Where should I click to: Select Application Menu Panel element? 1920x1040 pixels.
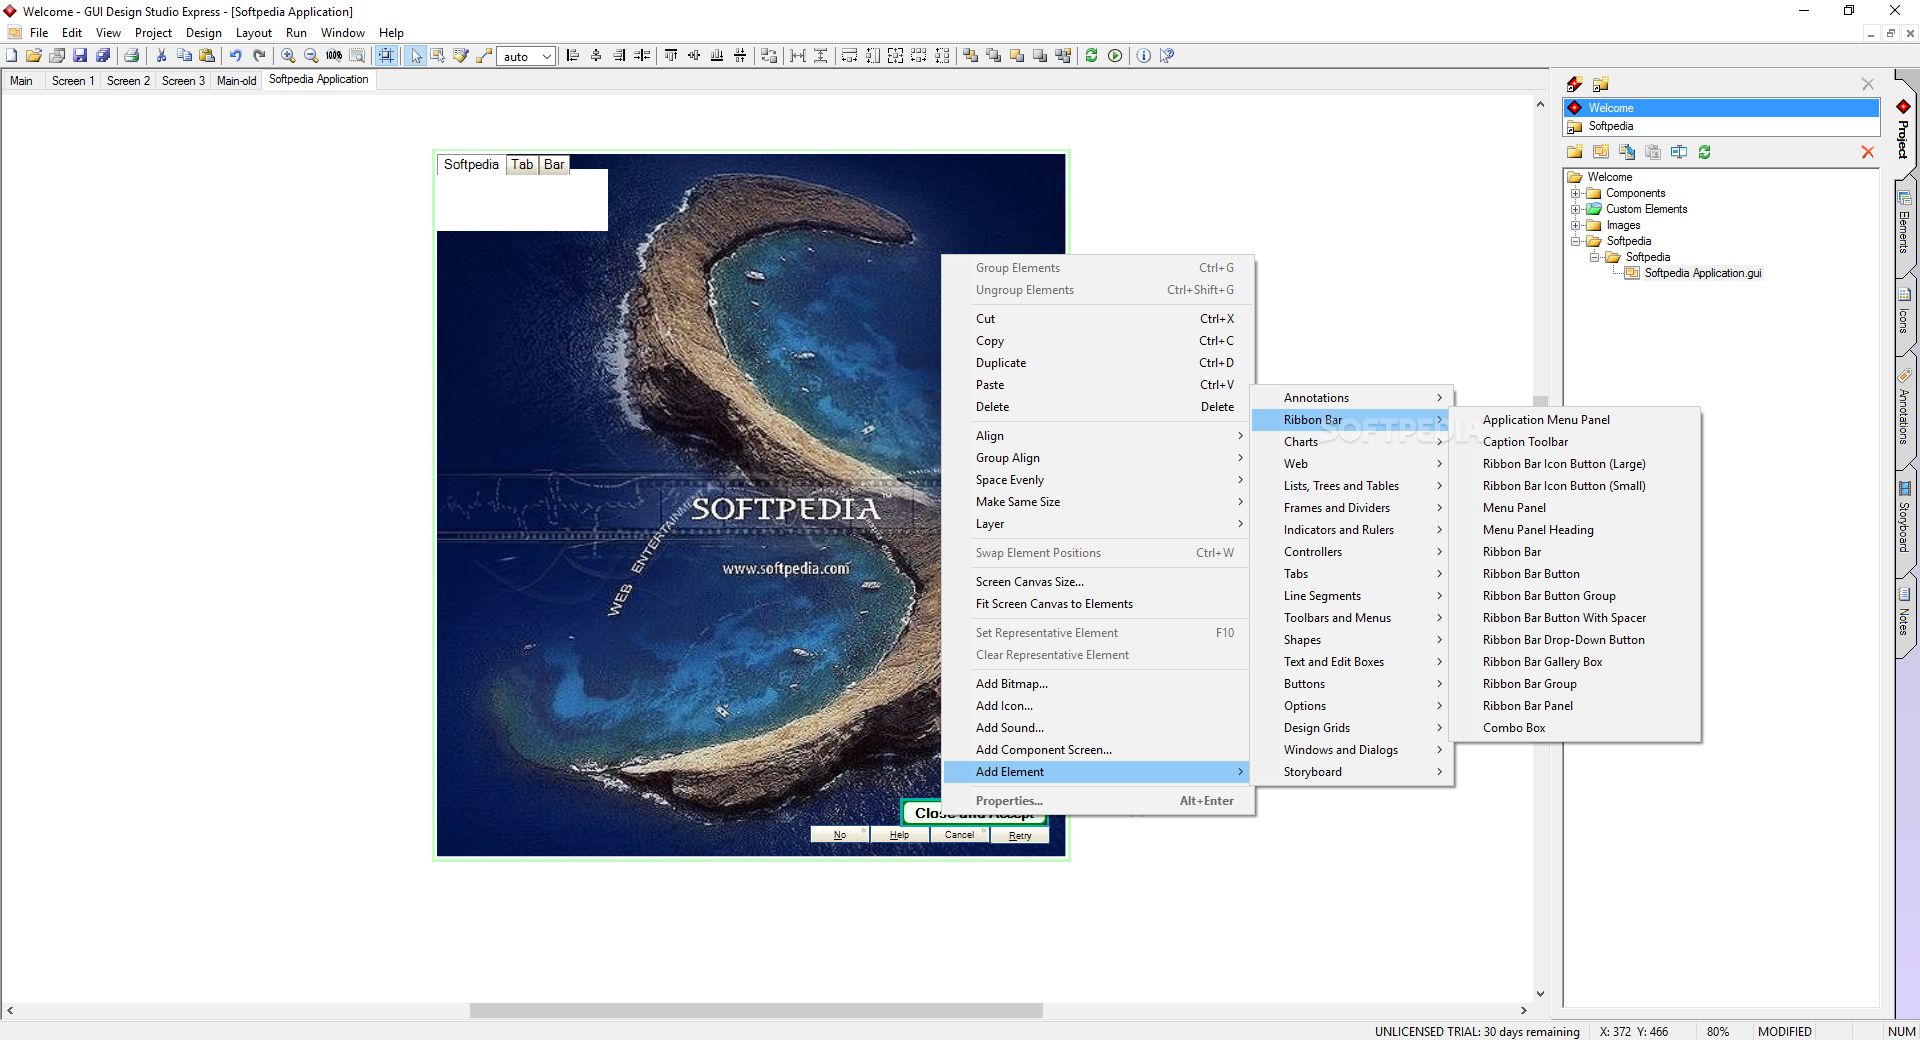[x=1575, y=420]
